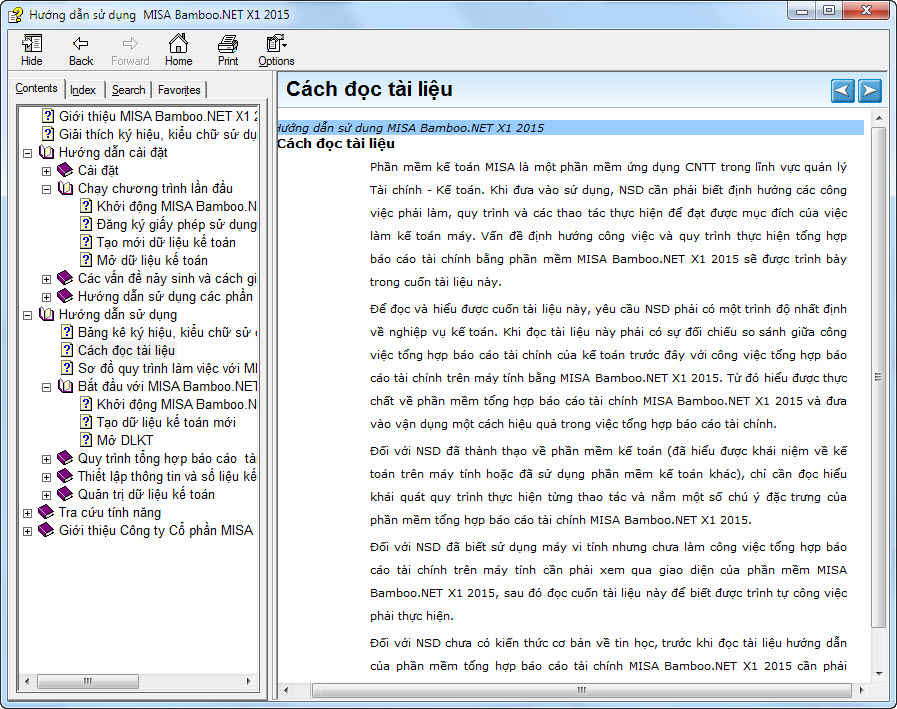Screen dimensions: 897x709
Task: Collapse the Hướng dẫn cài đặt node
Action: [27, 153]
